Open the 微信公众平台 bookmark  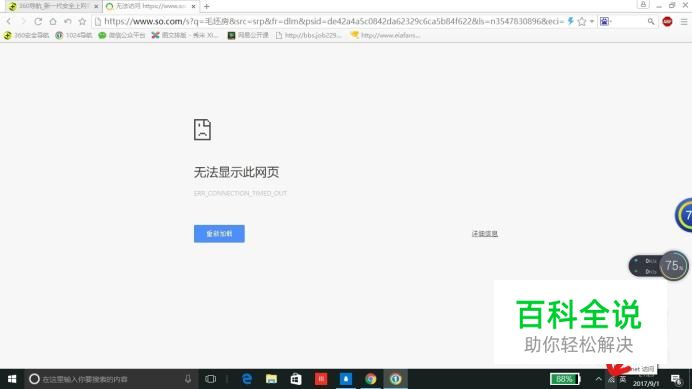(121, 35)
